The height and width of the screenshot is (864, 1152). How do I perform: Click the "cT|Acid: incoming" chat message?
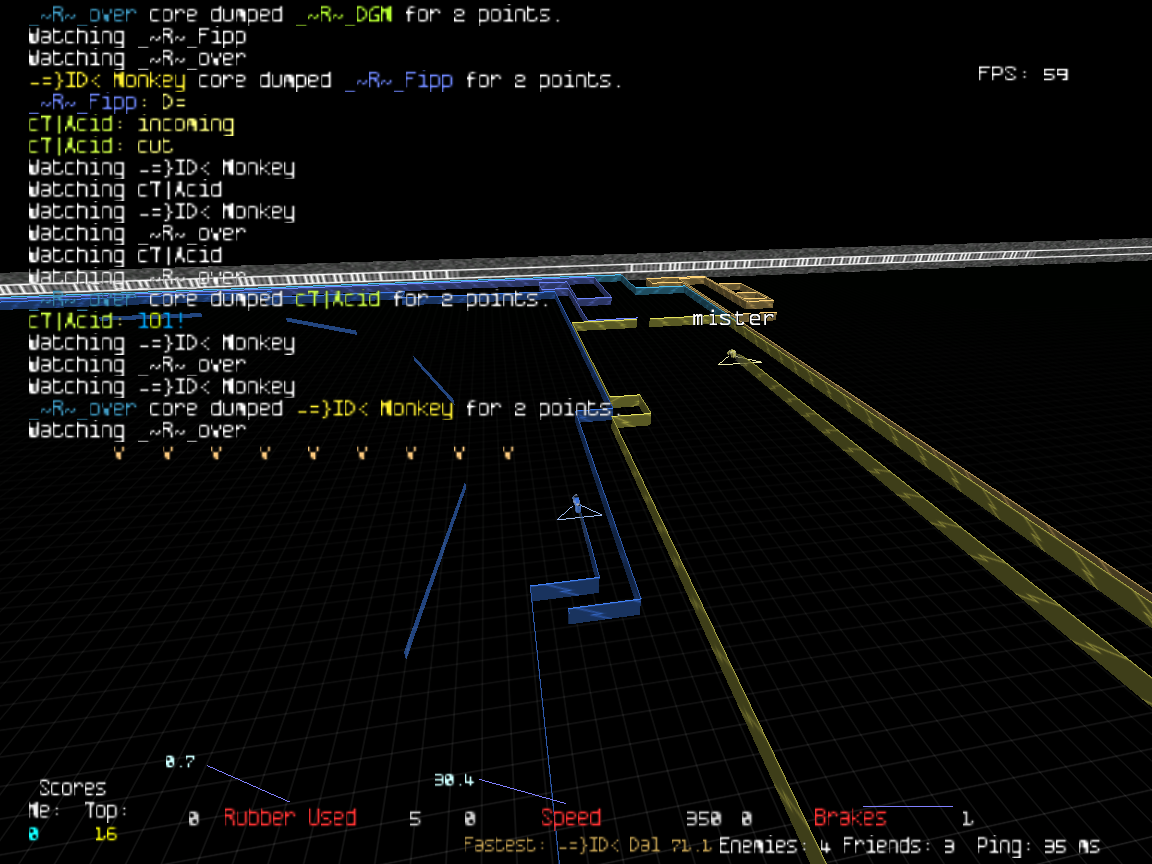coord(131,125)
